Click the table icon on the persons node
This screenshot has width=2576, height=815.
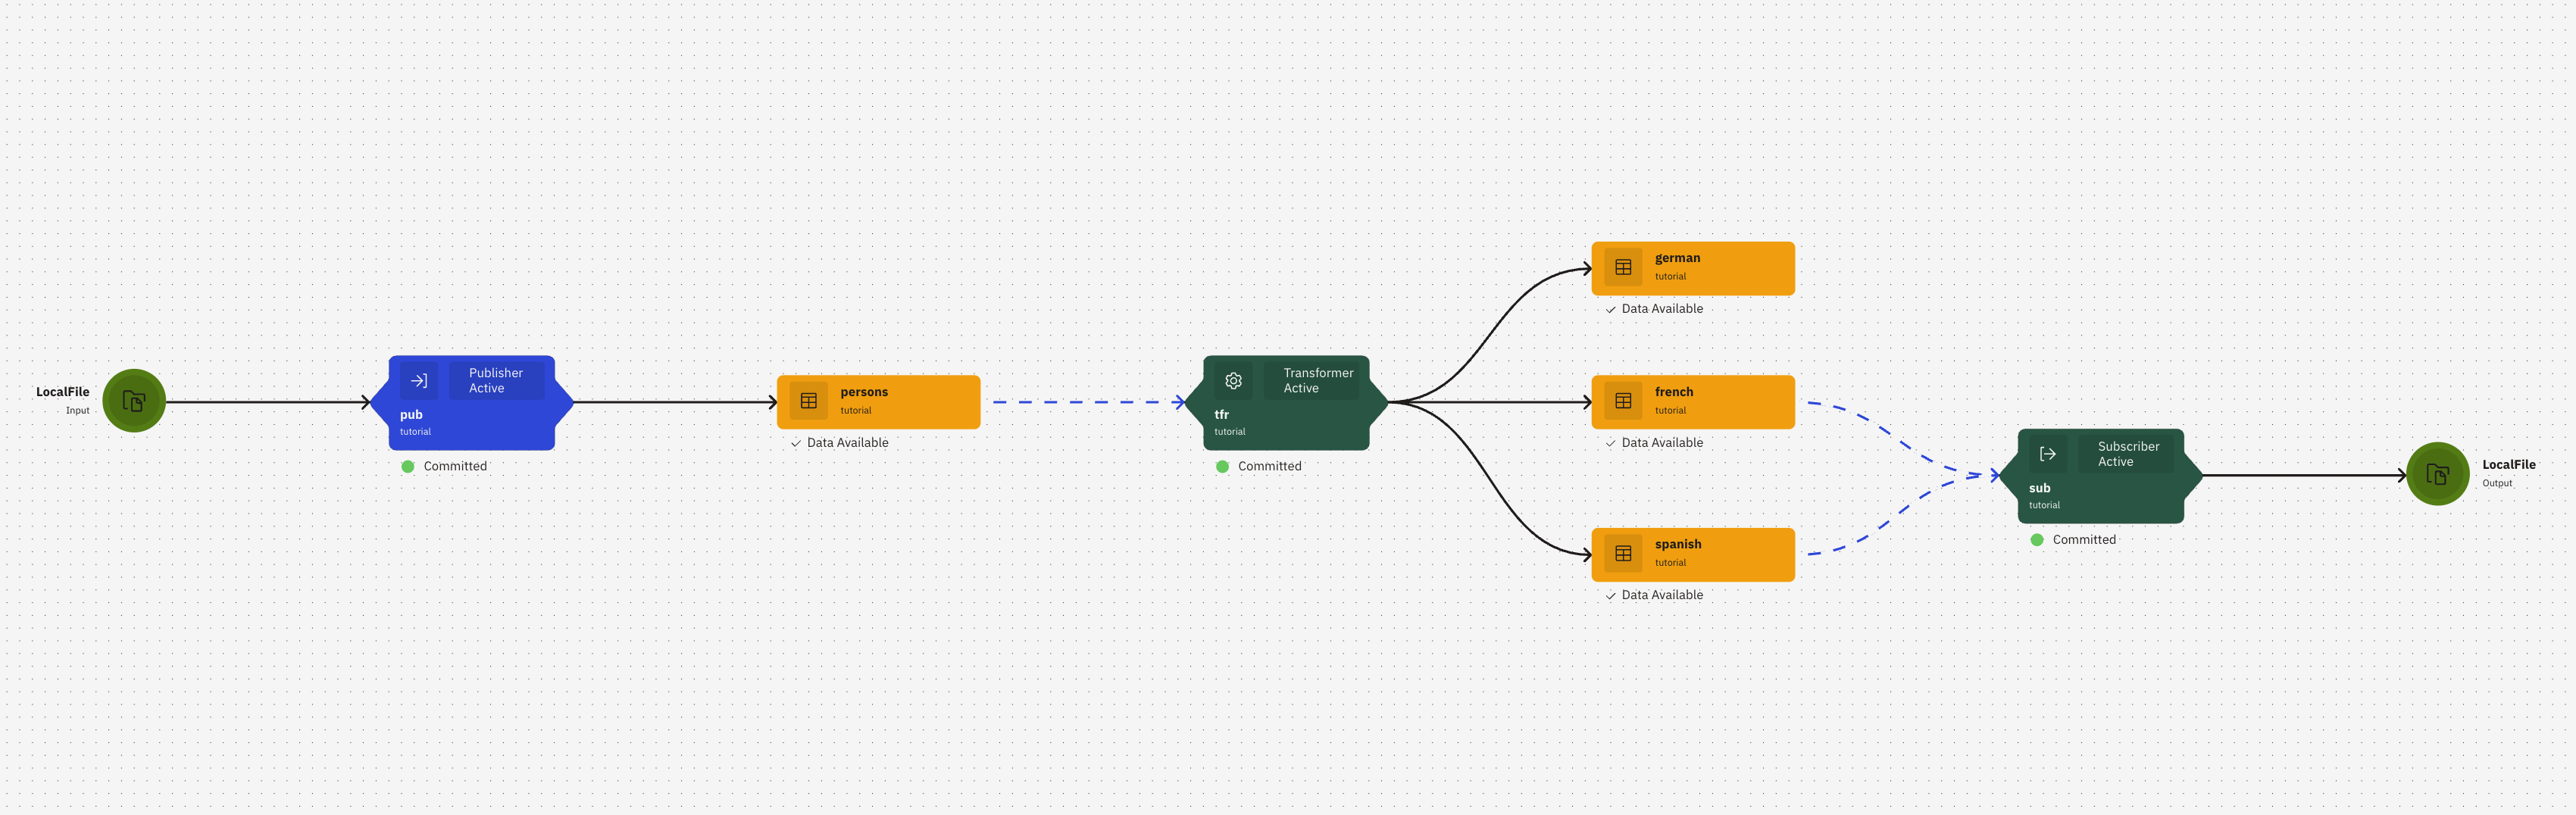808,399
